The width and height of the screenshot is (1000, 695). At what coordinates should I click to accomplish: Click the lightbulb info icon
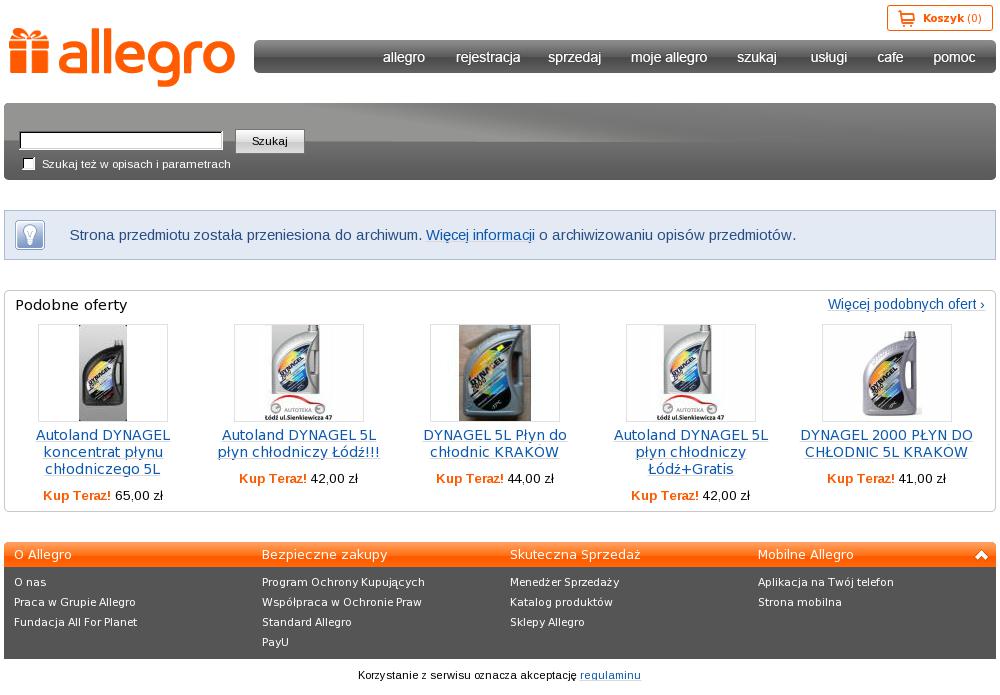click(30, 235)
